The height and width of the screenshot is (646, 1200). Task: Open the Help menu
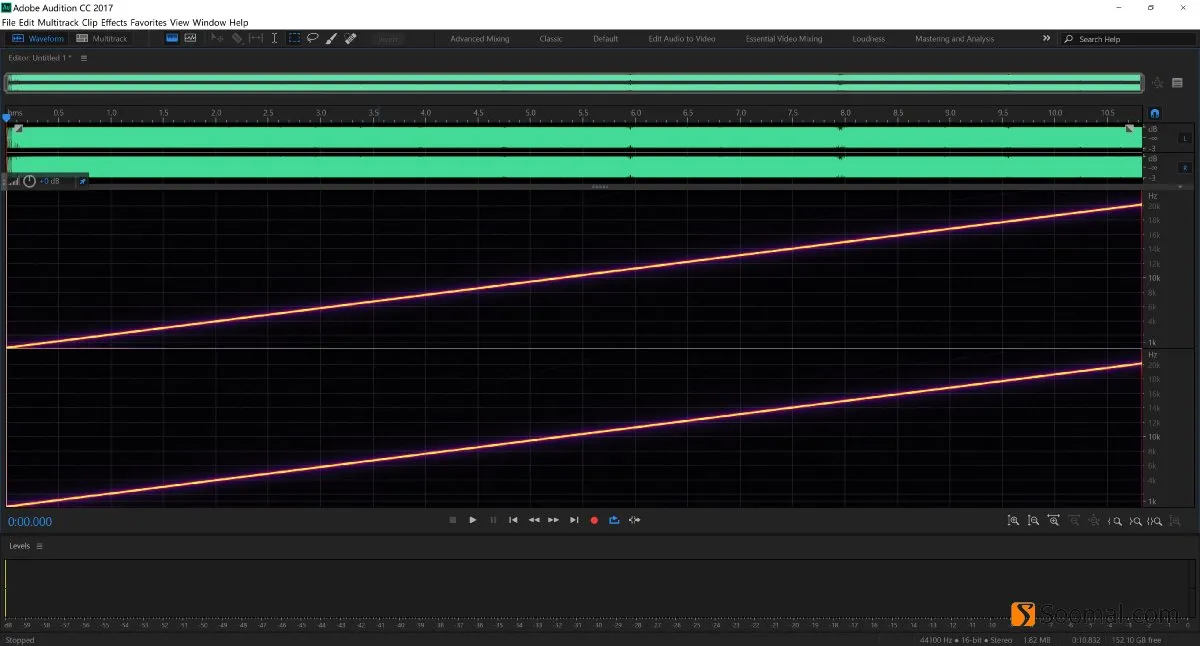tap(238, 22)
